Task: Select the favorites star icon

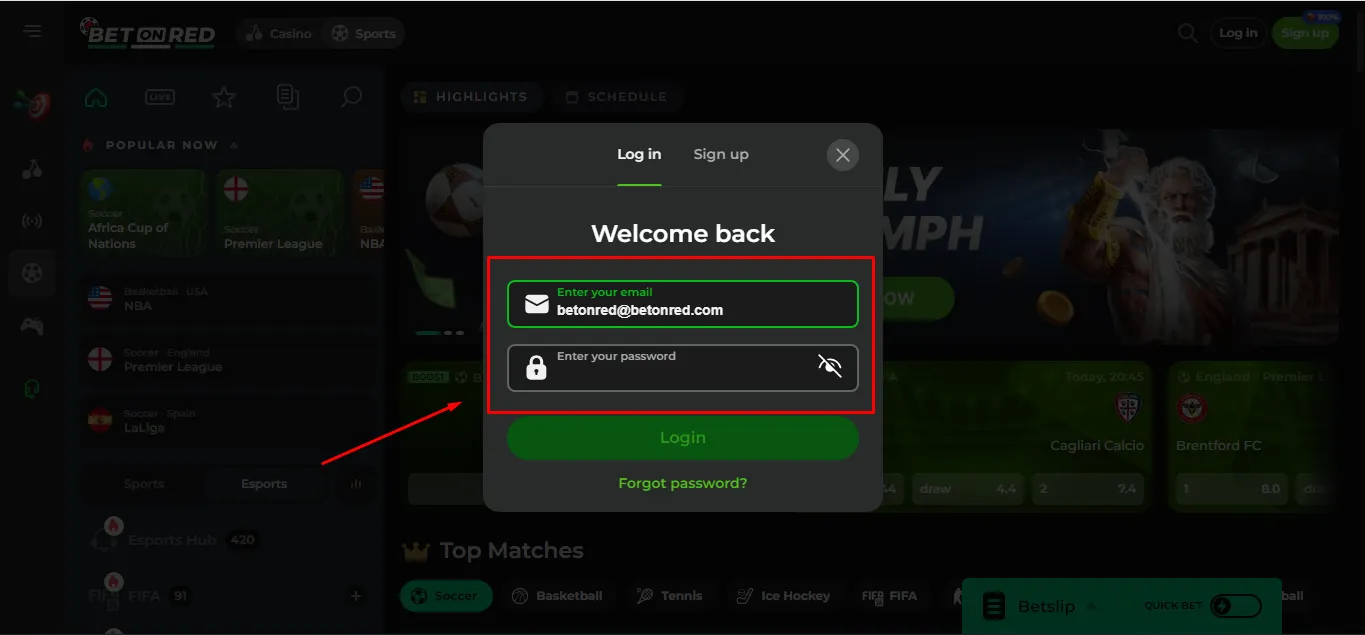Action: click(224, 97)
